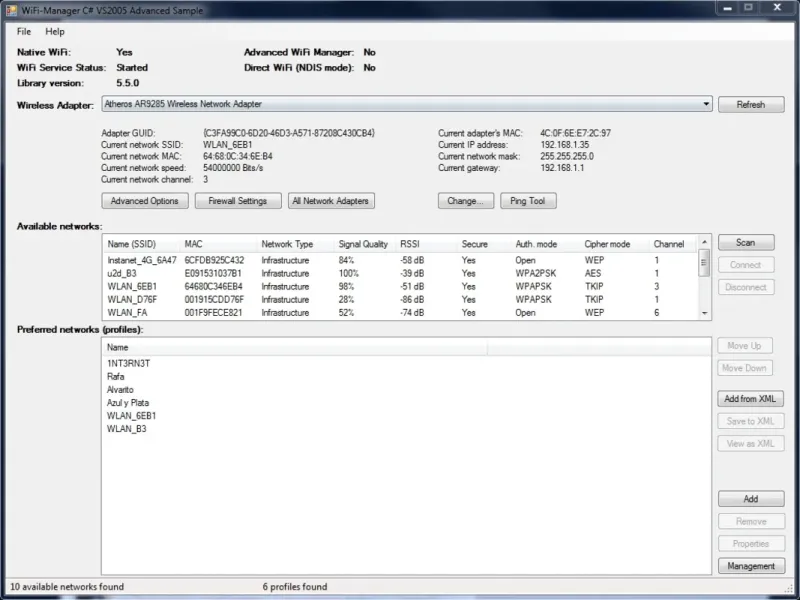800x600 pixels.
Task: Show All Network Adapters
Action: (331, 201)
